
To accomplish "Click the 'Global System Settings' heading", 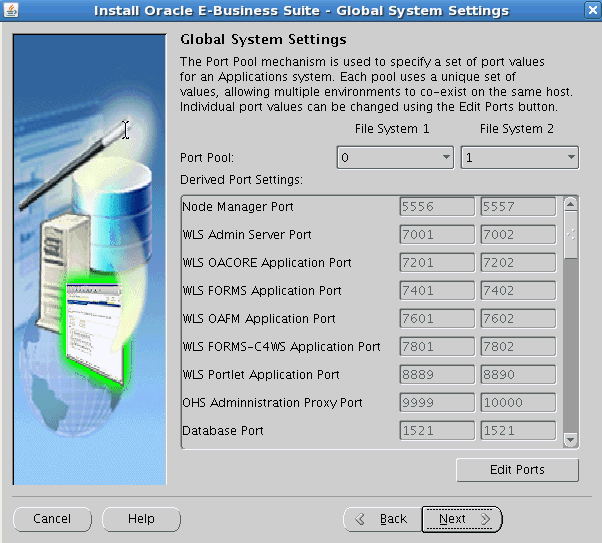I will pyautogui.click(x=263, y=40).
